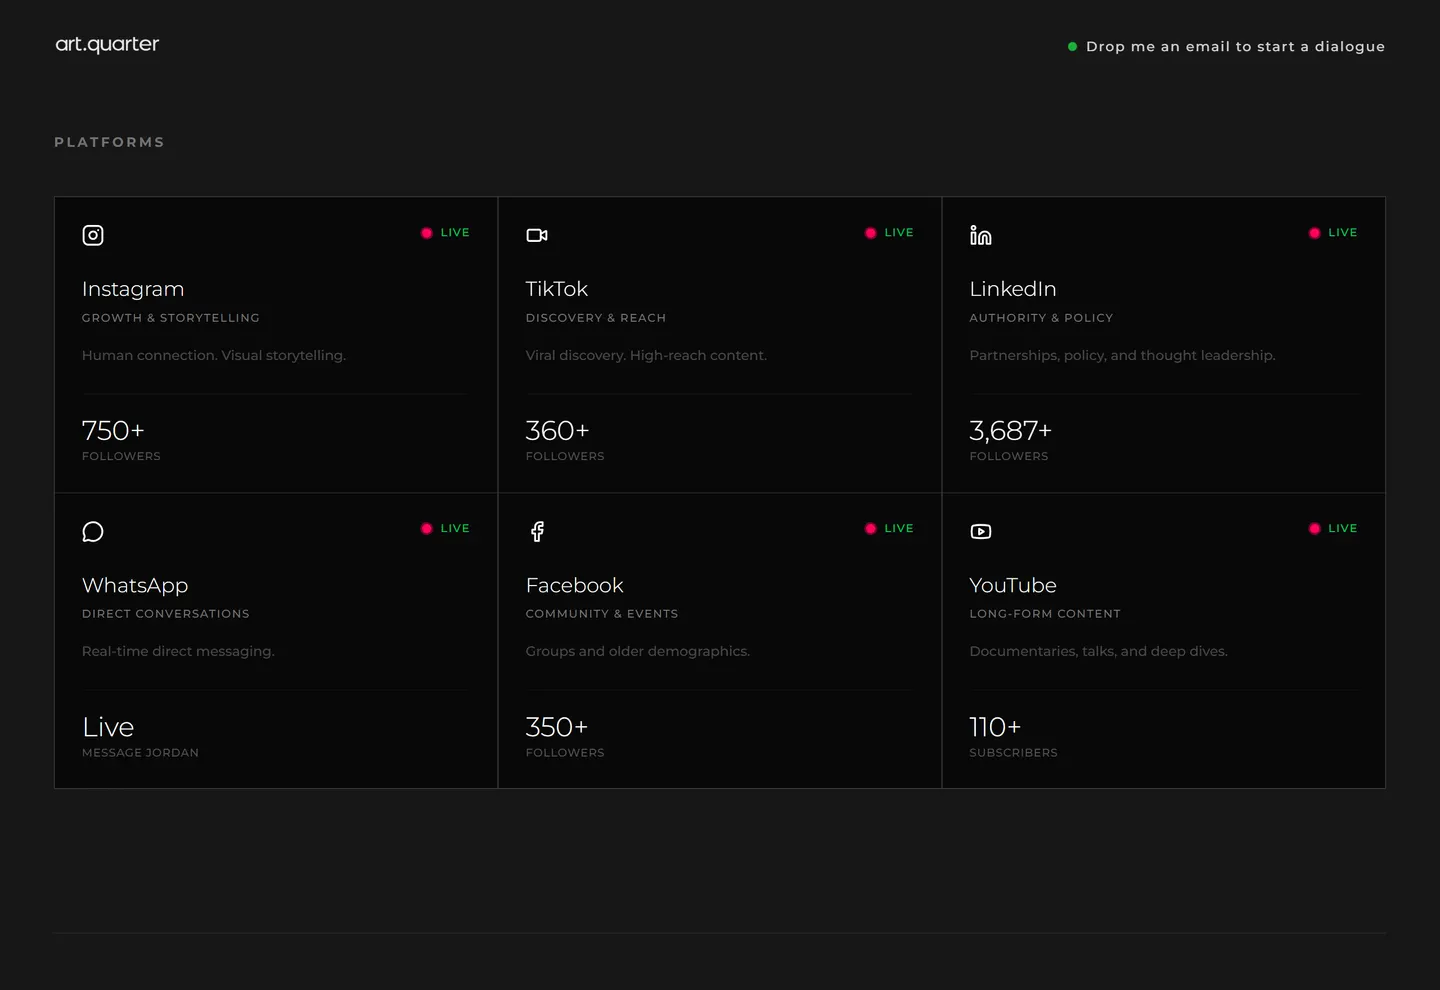Click the PLATFORMS section heading
Image resolution: width=1440 pixels, height=990 pixels.
(110, 142)
